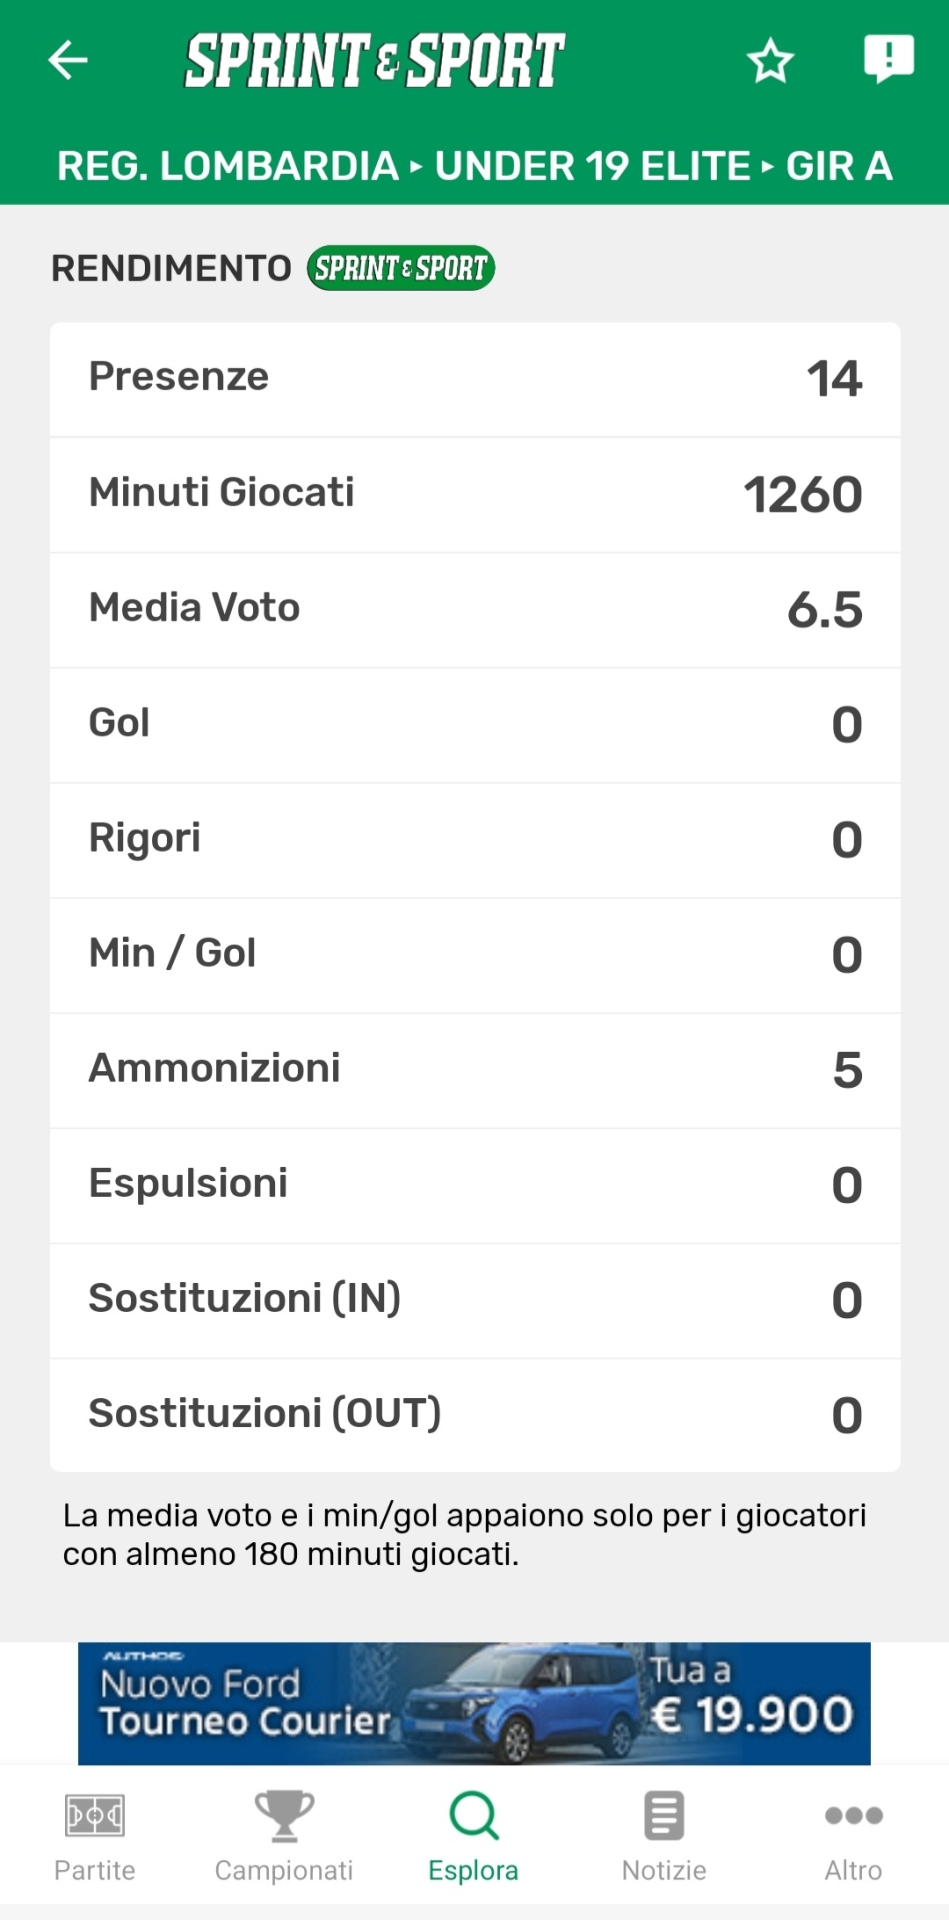Open the Campionati trophy icon
The image size is (949, 1920).
[x=284, y=1815]
